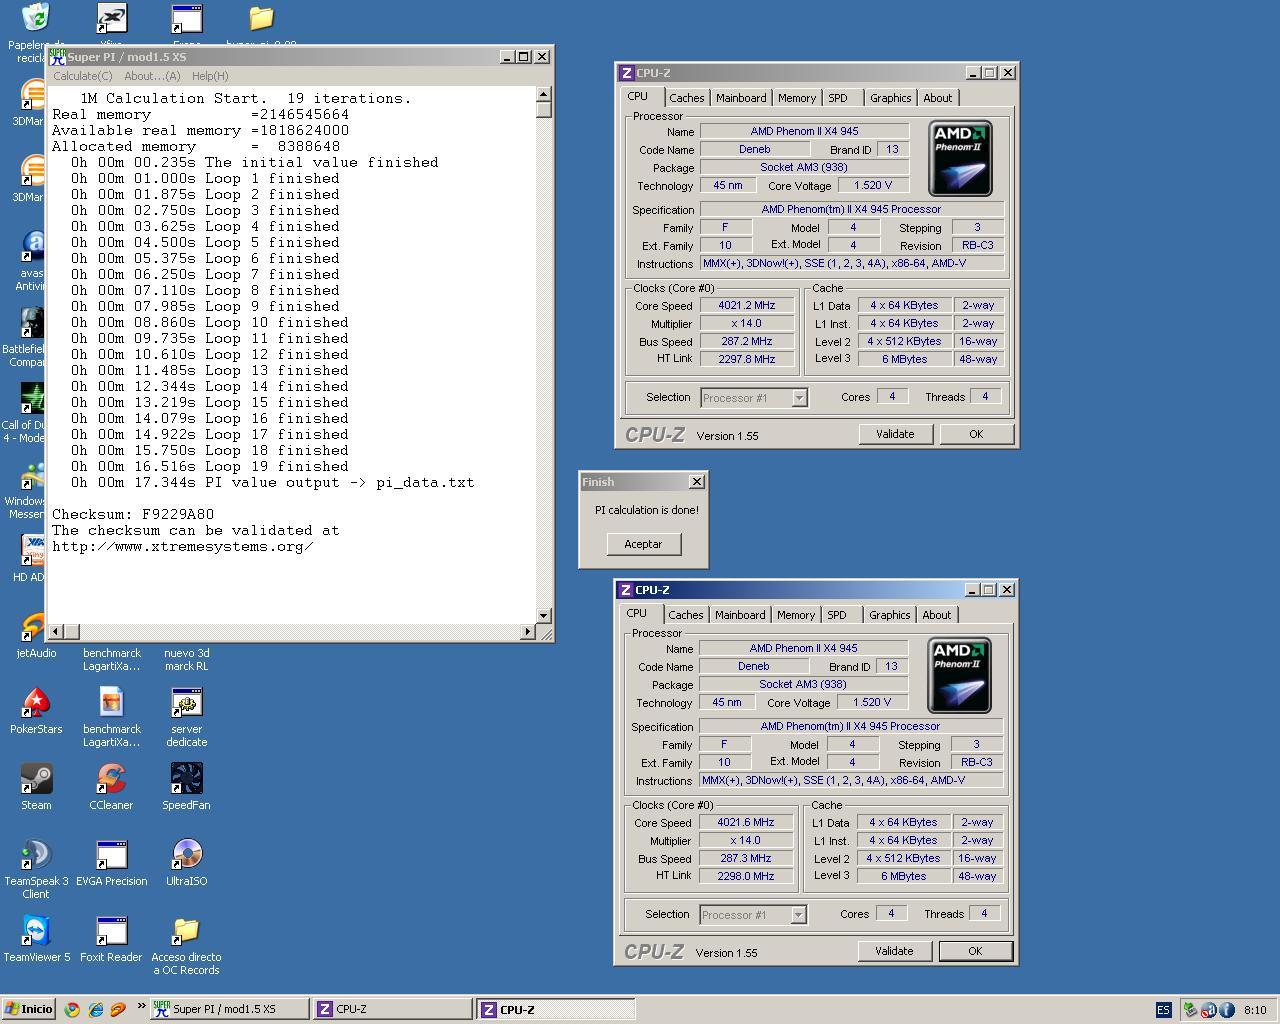Switch to Mainboard tab in upper CPU-Z

(741, 98)
